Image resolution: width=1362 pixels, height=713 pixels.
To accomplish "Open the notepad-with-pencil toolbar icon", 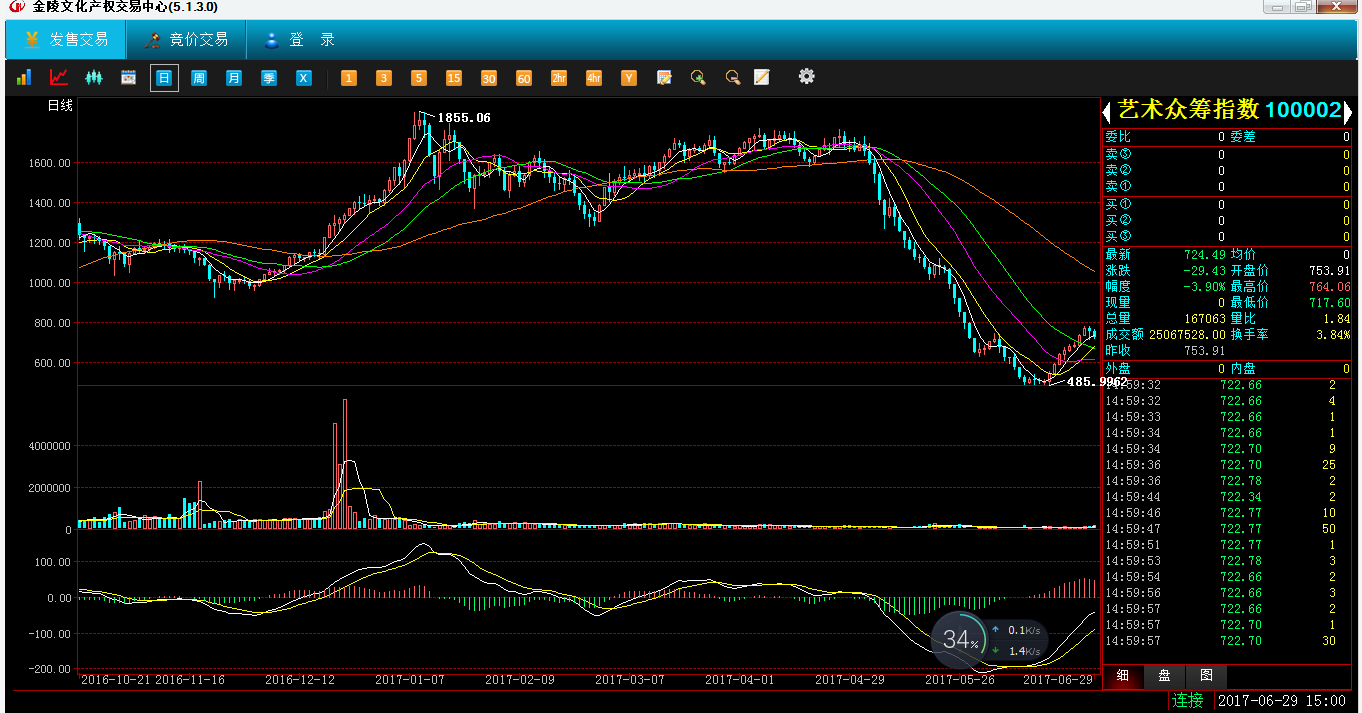I will tap(664, 77).
